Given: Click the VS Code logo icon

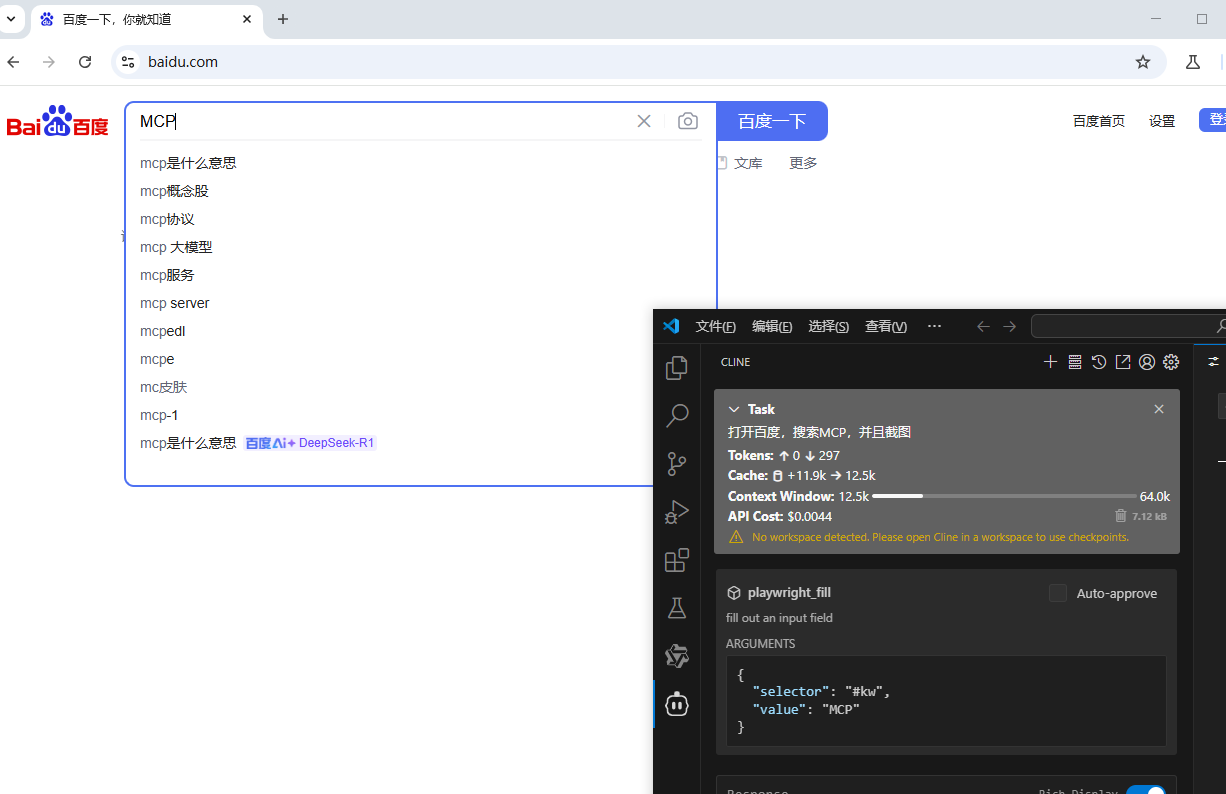Looking at the screenshot, I should coord(671,326).
